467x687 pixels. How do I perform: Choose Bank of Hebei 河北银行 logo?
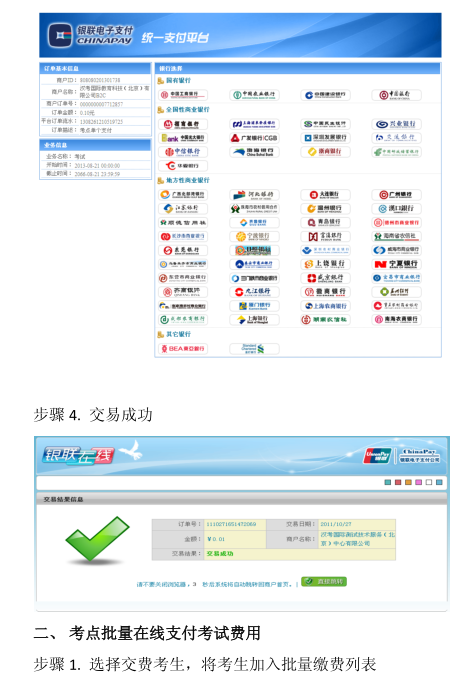(x=254, y=195)
